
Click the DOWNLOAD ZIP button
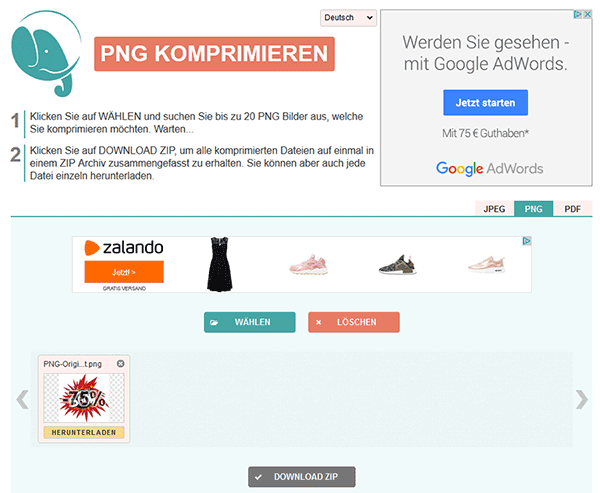(302, 477)
